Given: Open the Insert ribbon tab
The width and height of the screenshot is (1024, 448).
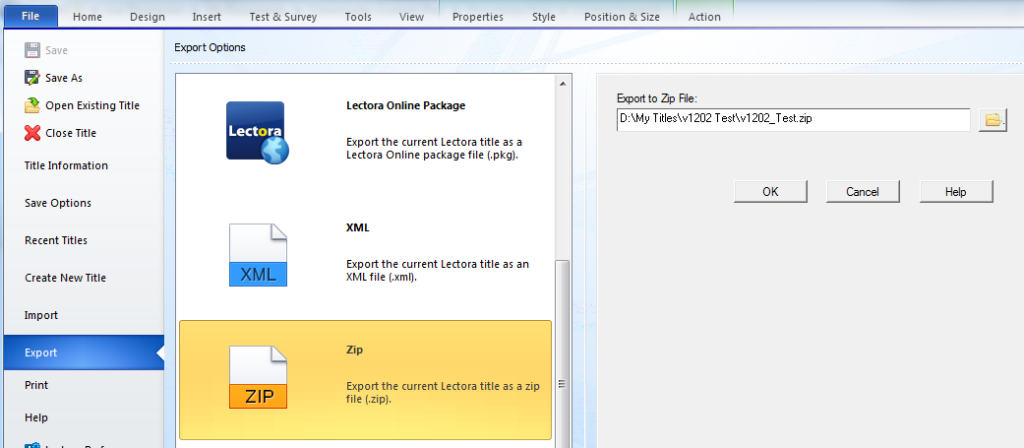Looking at the screenshot, I should [206, 17].
